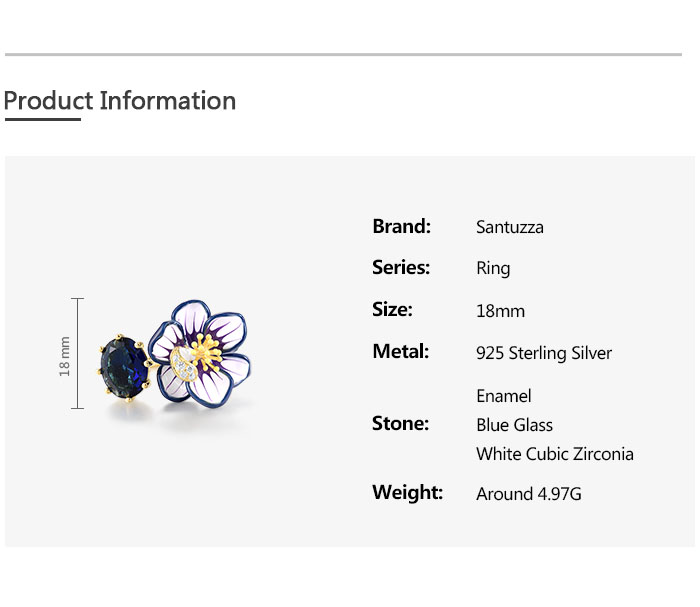
Task: Select the Brand label
Action: (401, 226)
